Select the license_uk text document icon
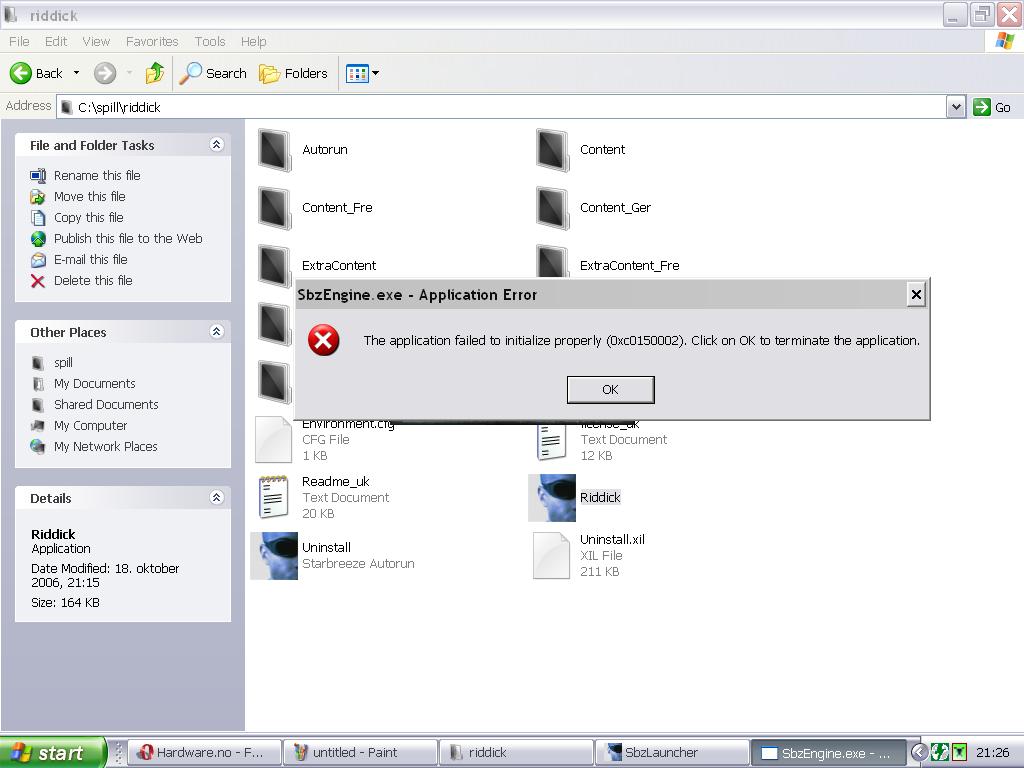This screenshot has height=768, width=1024. (x=551, y=441)
